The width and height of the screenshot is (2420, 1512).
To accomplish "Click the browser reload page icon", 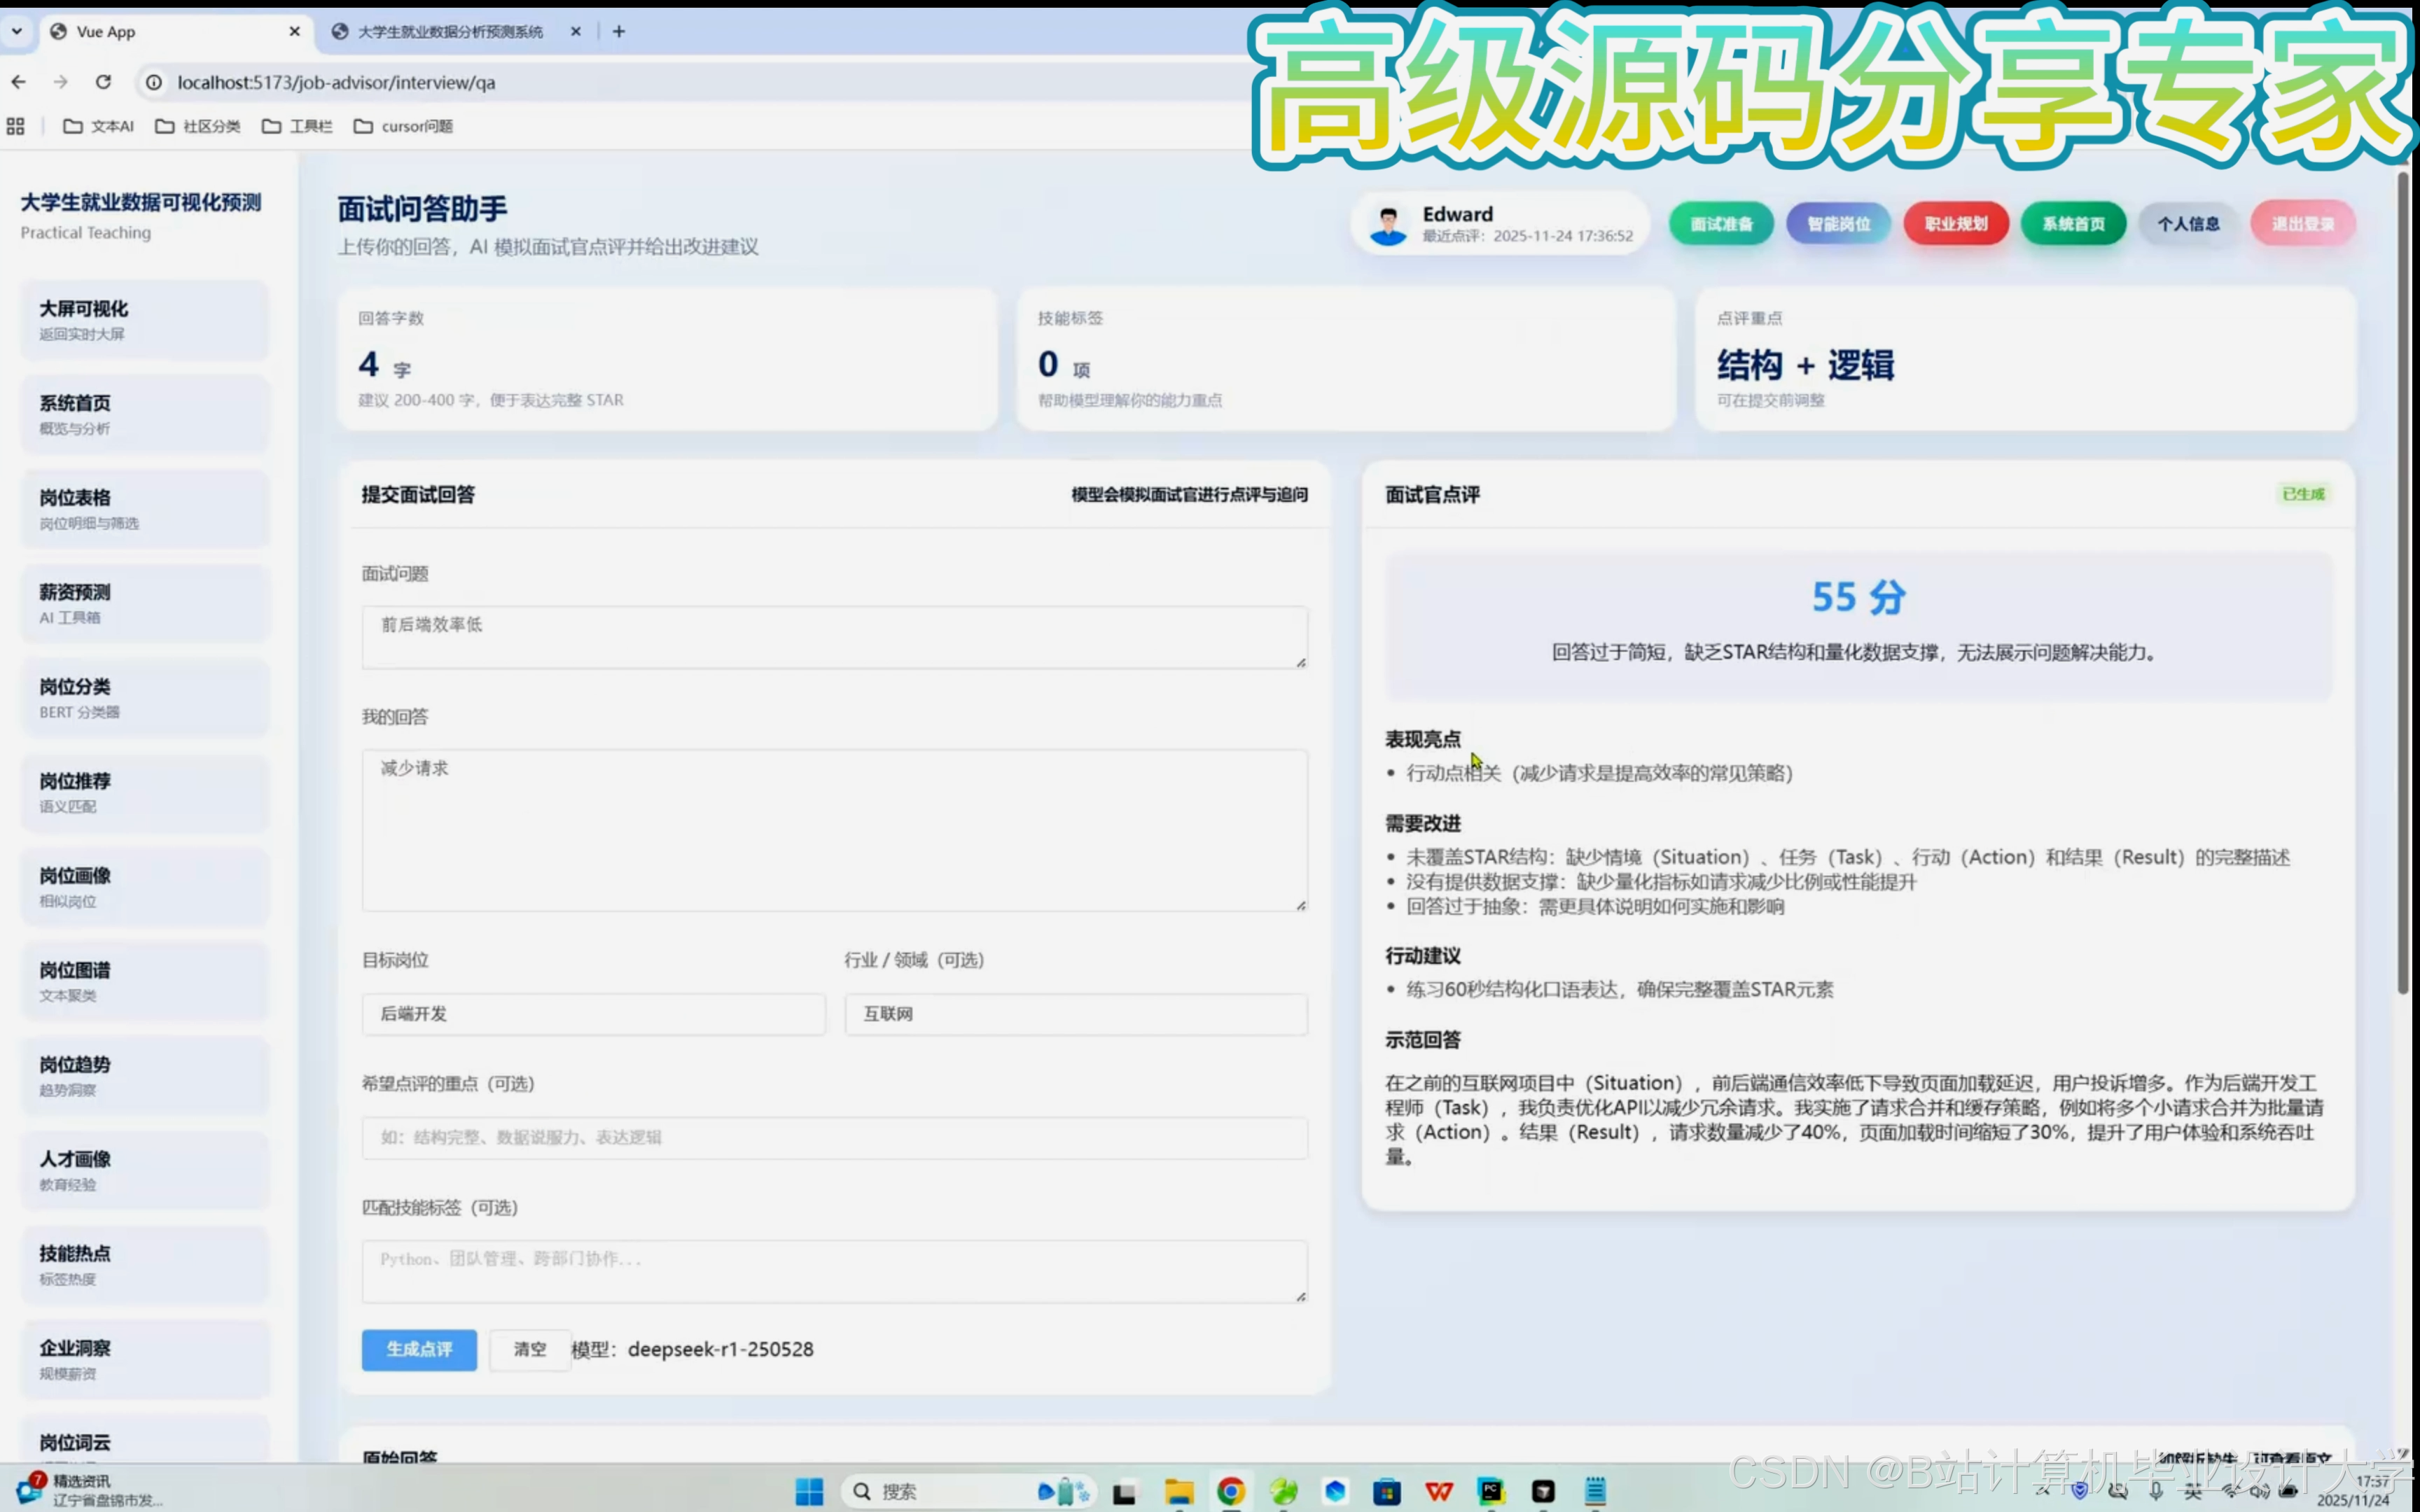I will pyautogui.click(x=103, y=82).
